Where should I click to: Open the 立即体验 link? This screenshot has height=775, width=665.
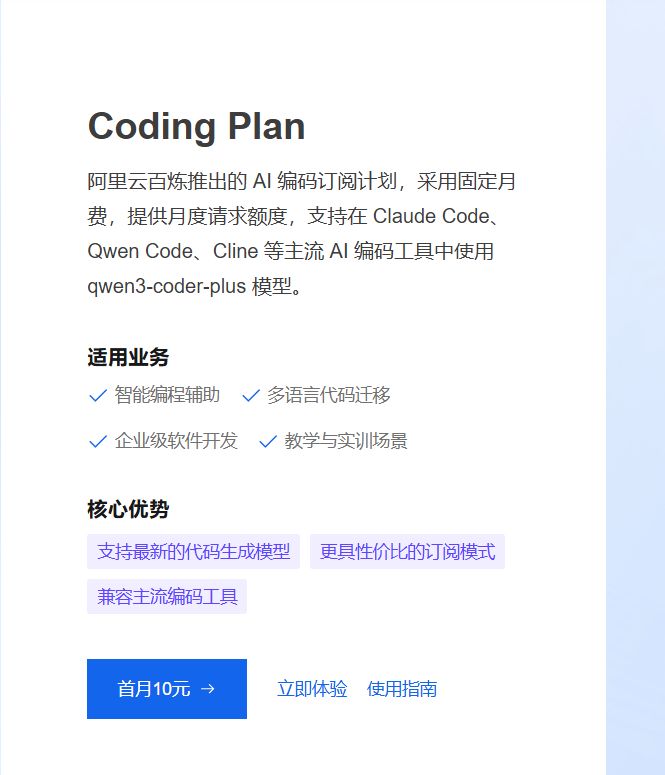click(312, 689)
